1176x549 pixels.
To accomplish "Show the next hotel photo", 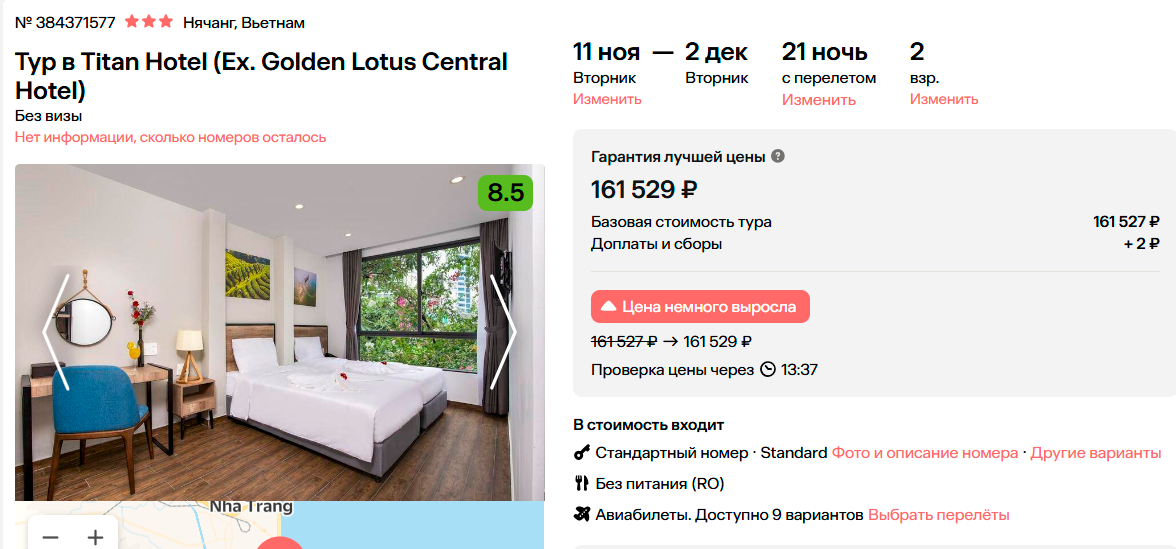I will 503,332.
